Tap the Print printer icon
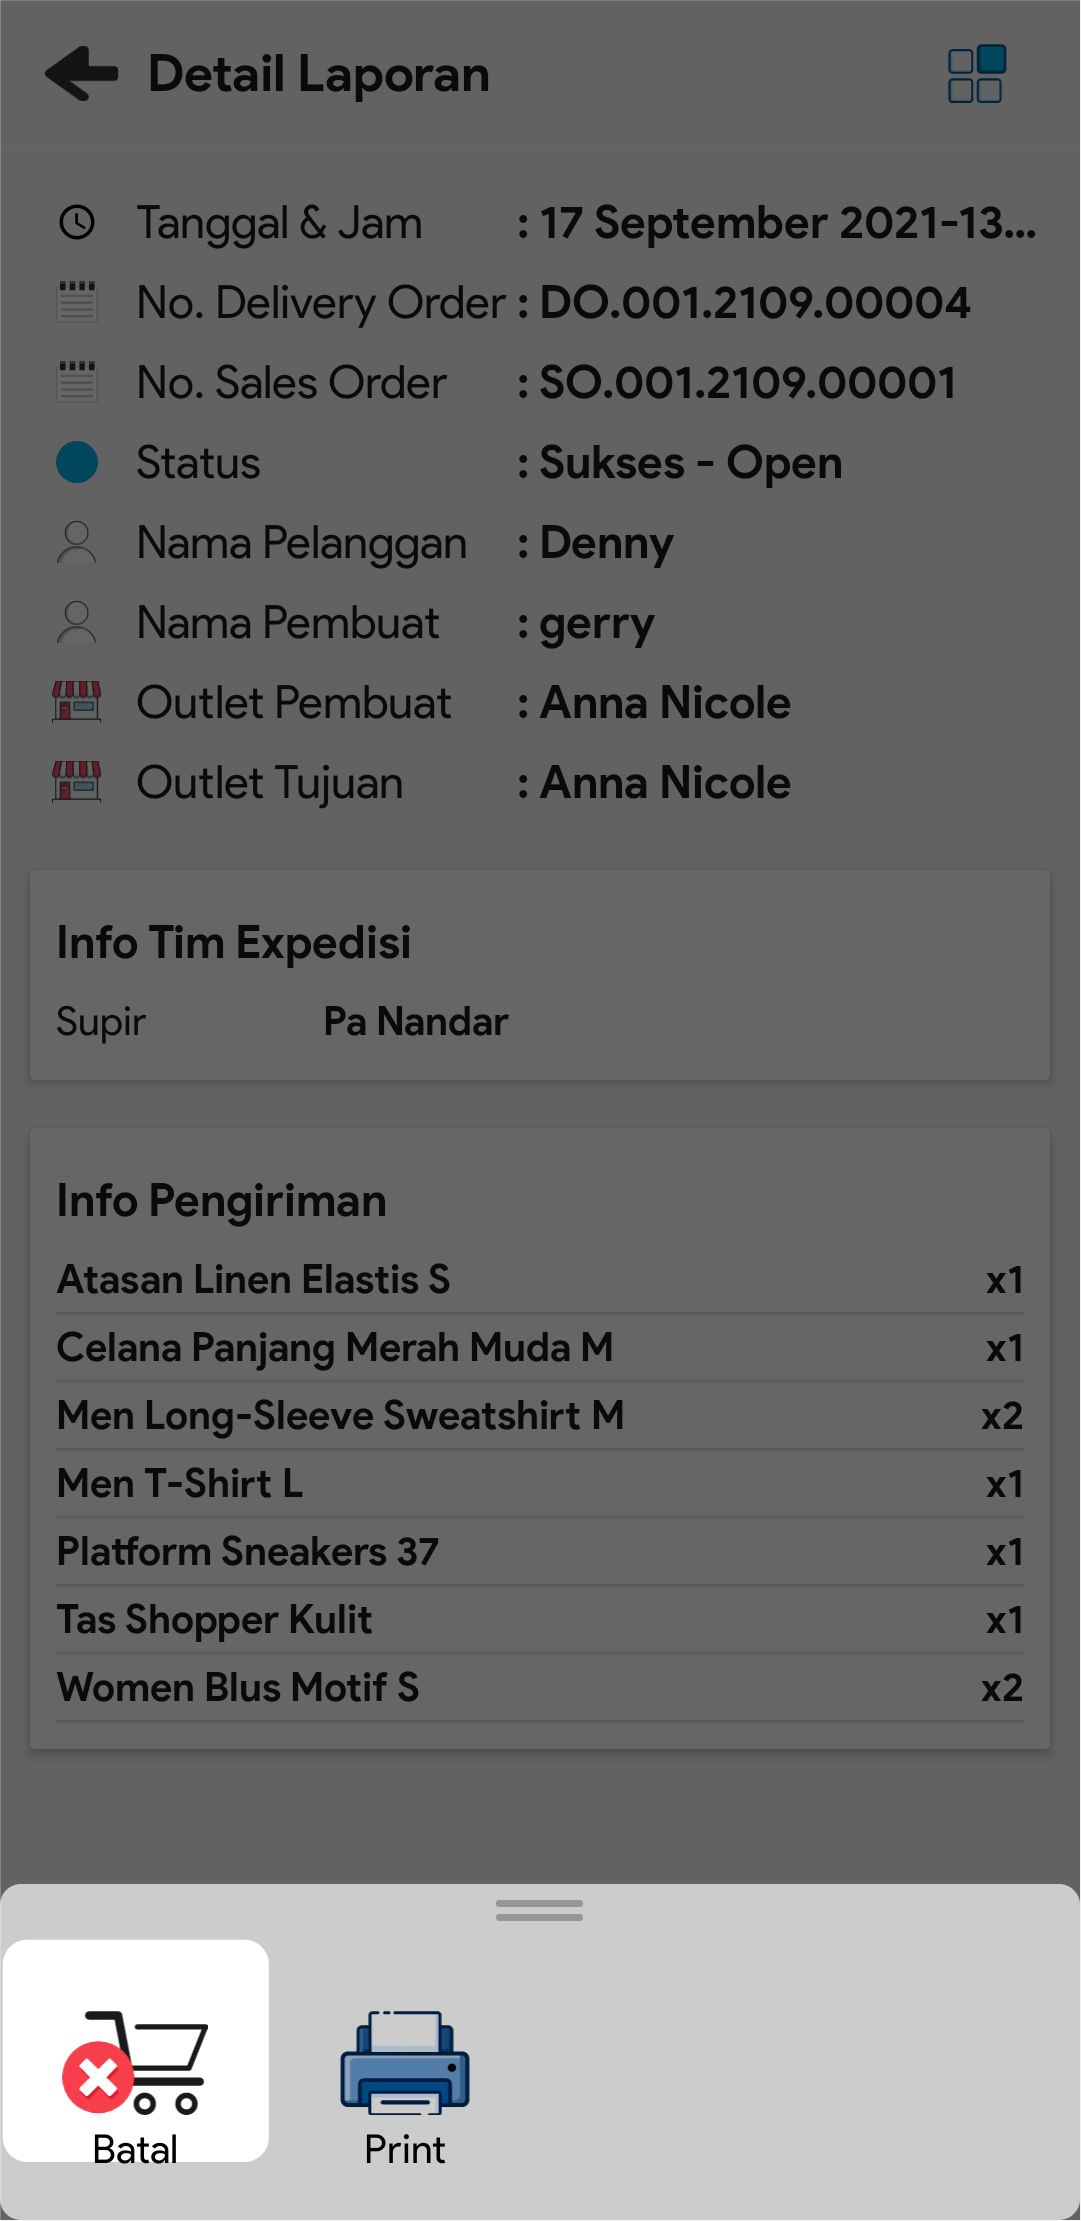Viewport: 1081px width, 2221px height. click(405, 2064)
